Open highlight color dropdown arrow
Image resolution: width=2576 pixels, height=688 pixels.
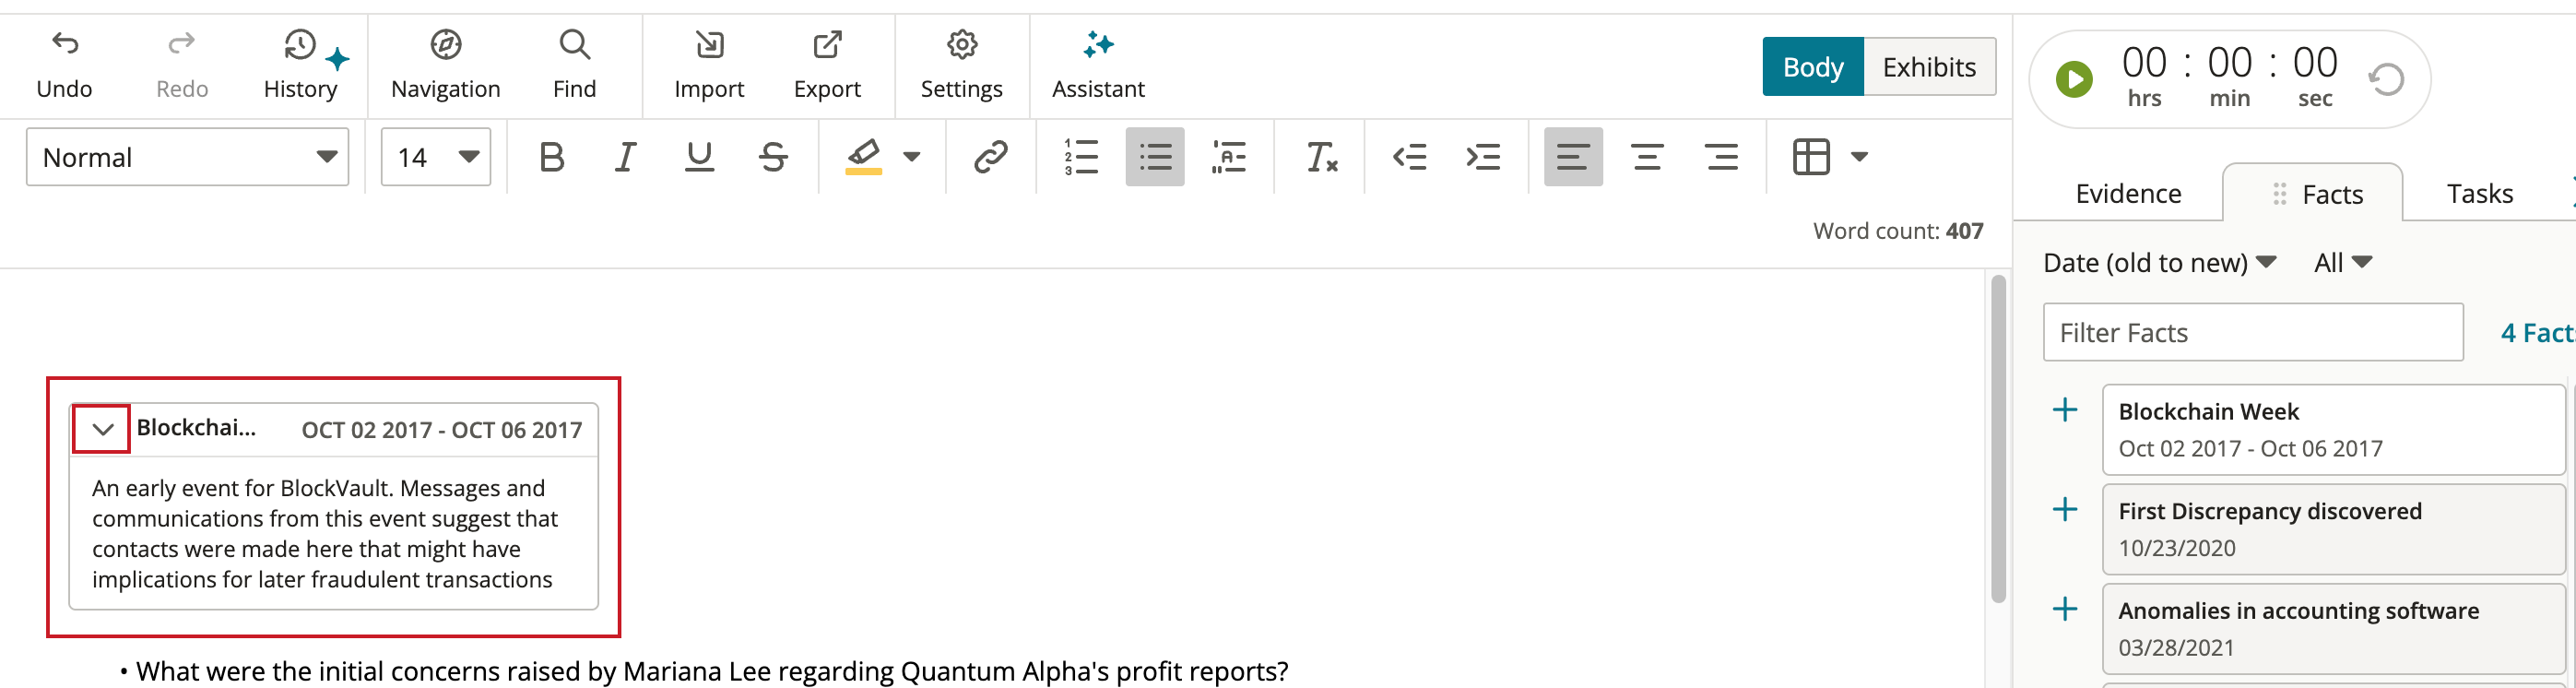click(x=912, y=157)
